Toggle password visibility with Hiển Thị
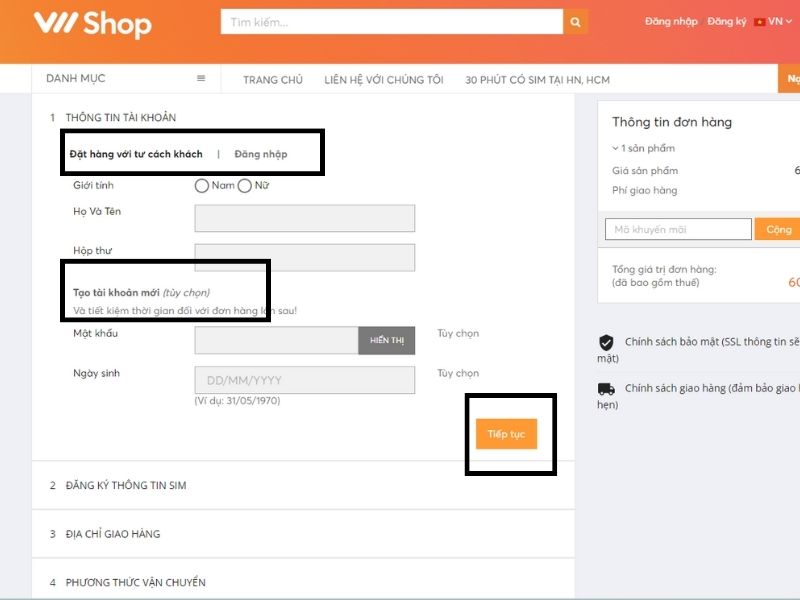 pyautogui.click(x=386, y=341)
